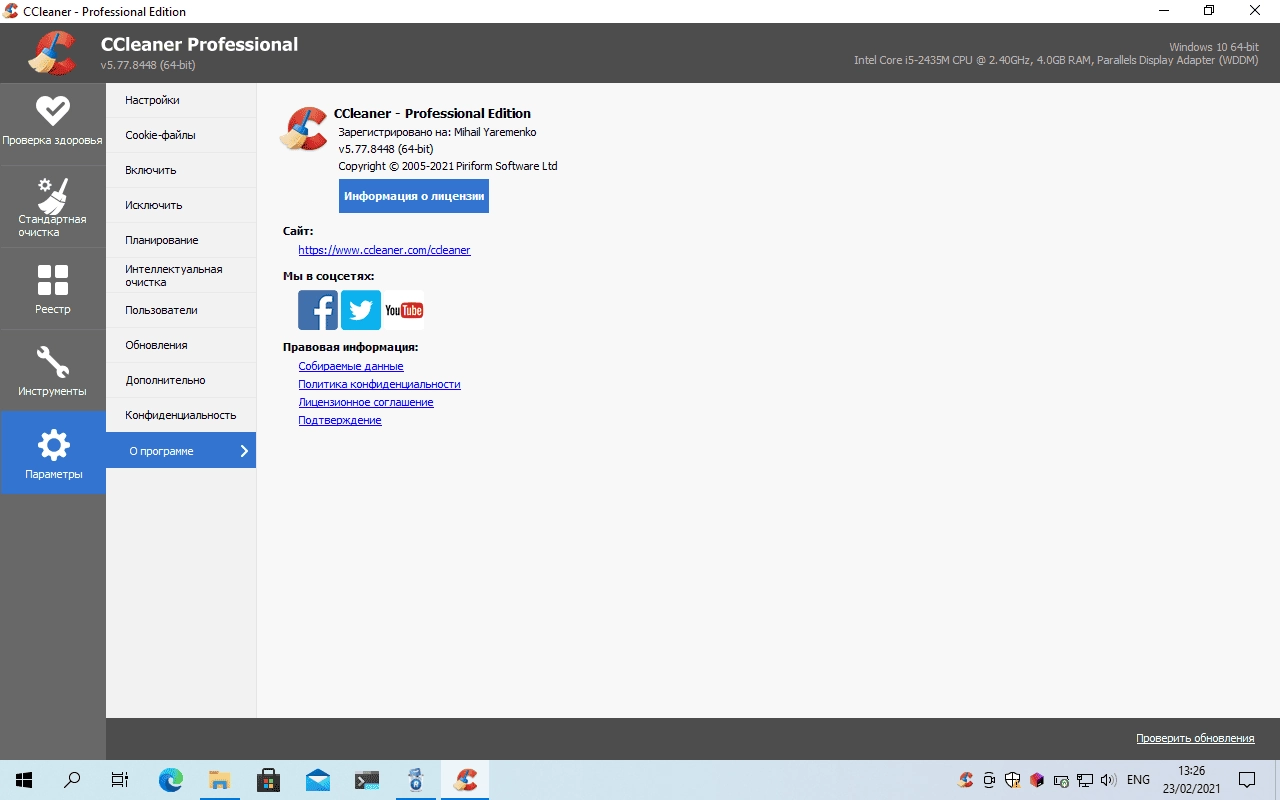Screen dimensions: 1280x800
Task: Go to the Реестр section
Action: 52,289
